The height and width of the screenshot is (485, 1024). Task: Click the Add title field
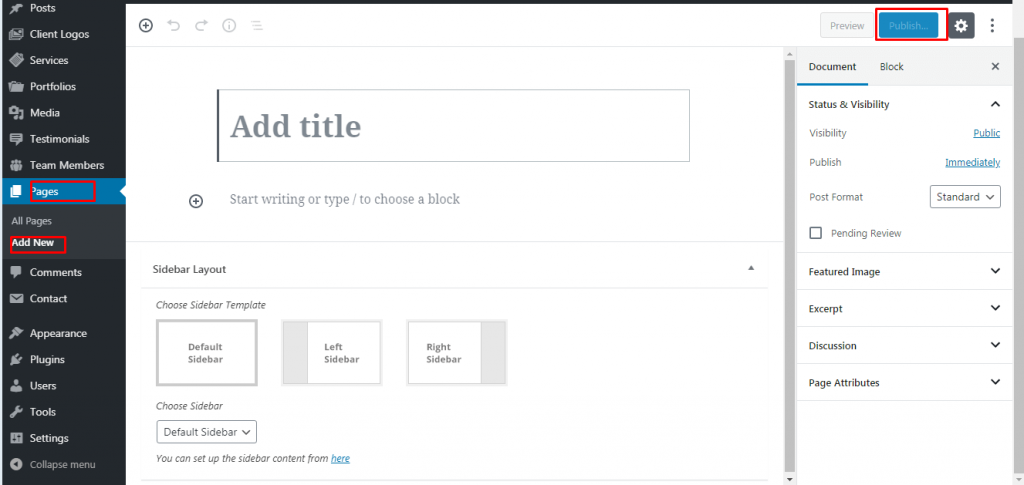453,126
